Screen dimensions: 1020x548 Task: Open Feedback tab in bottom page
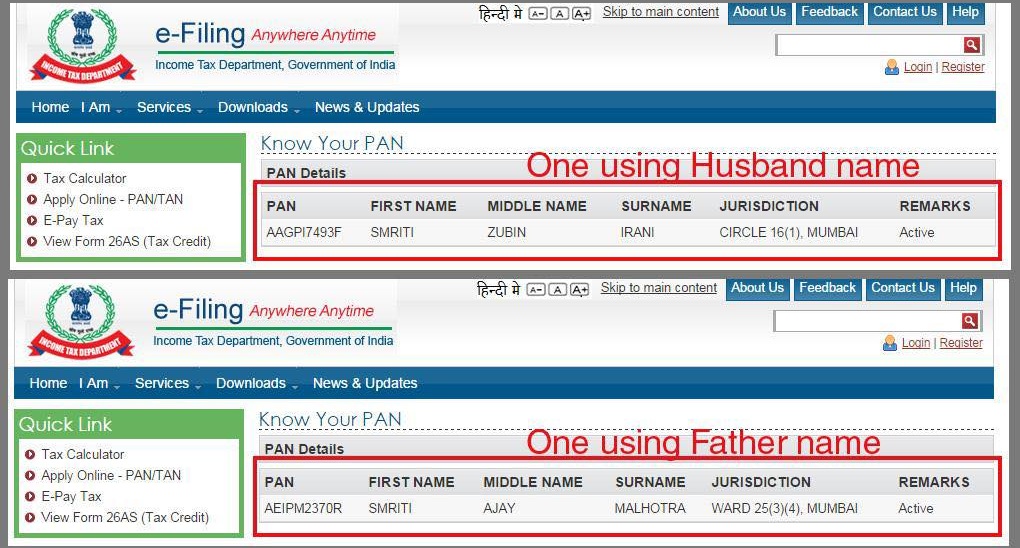[827, 288]
